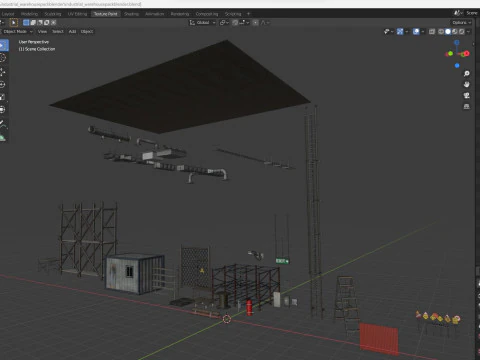Click the zoom viewport magnifier icon

tap(467, 73)
